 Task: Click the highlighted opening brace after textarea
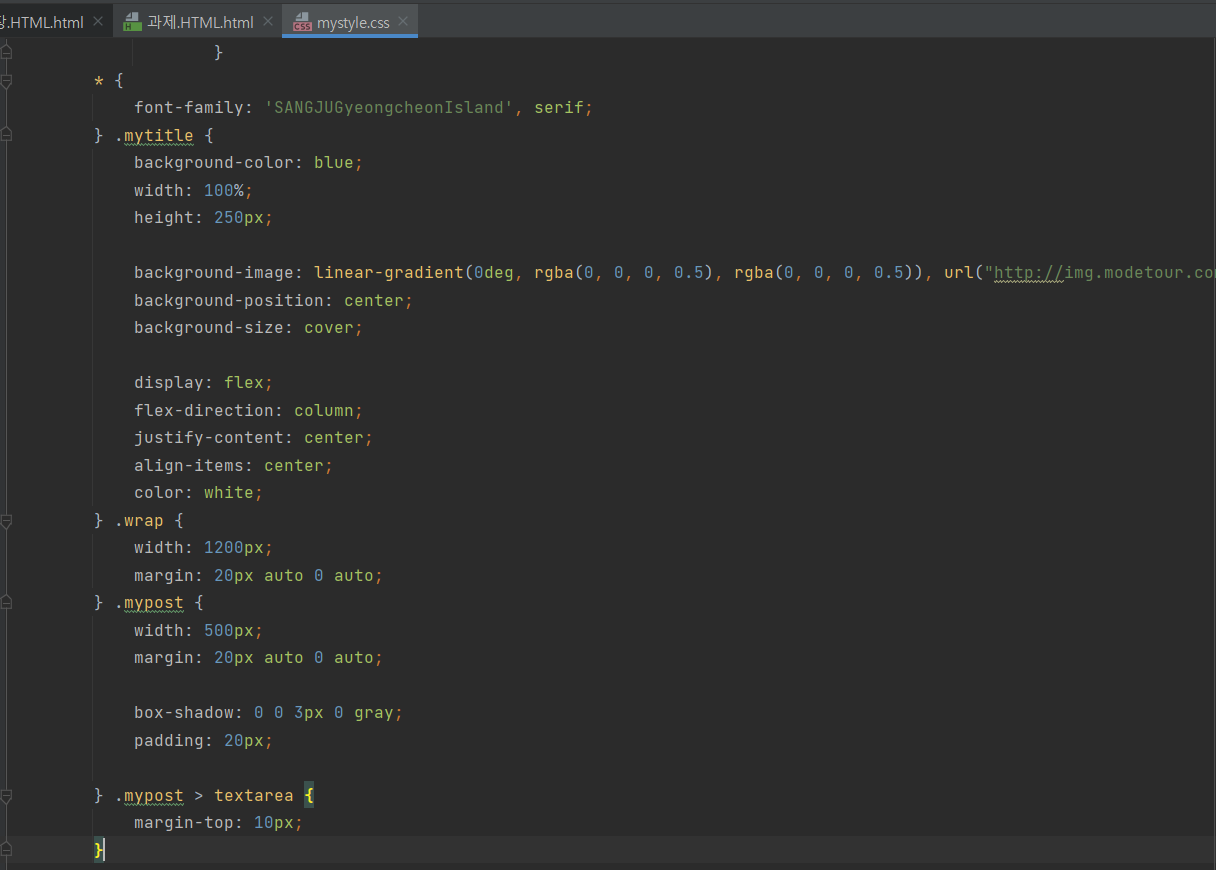[x=309, y=796]
